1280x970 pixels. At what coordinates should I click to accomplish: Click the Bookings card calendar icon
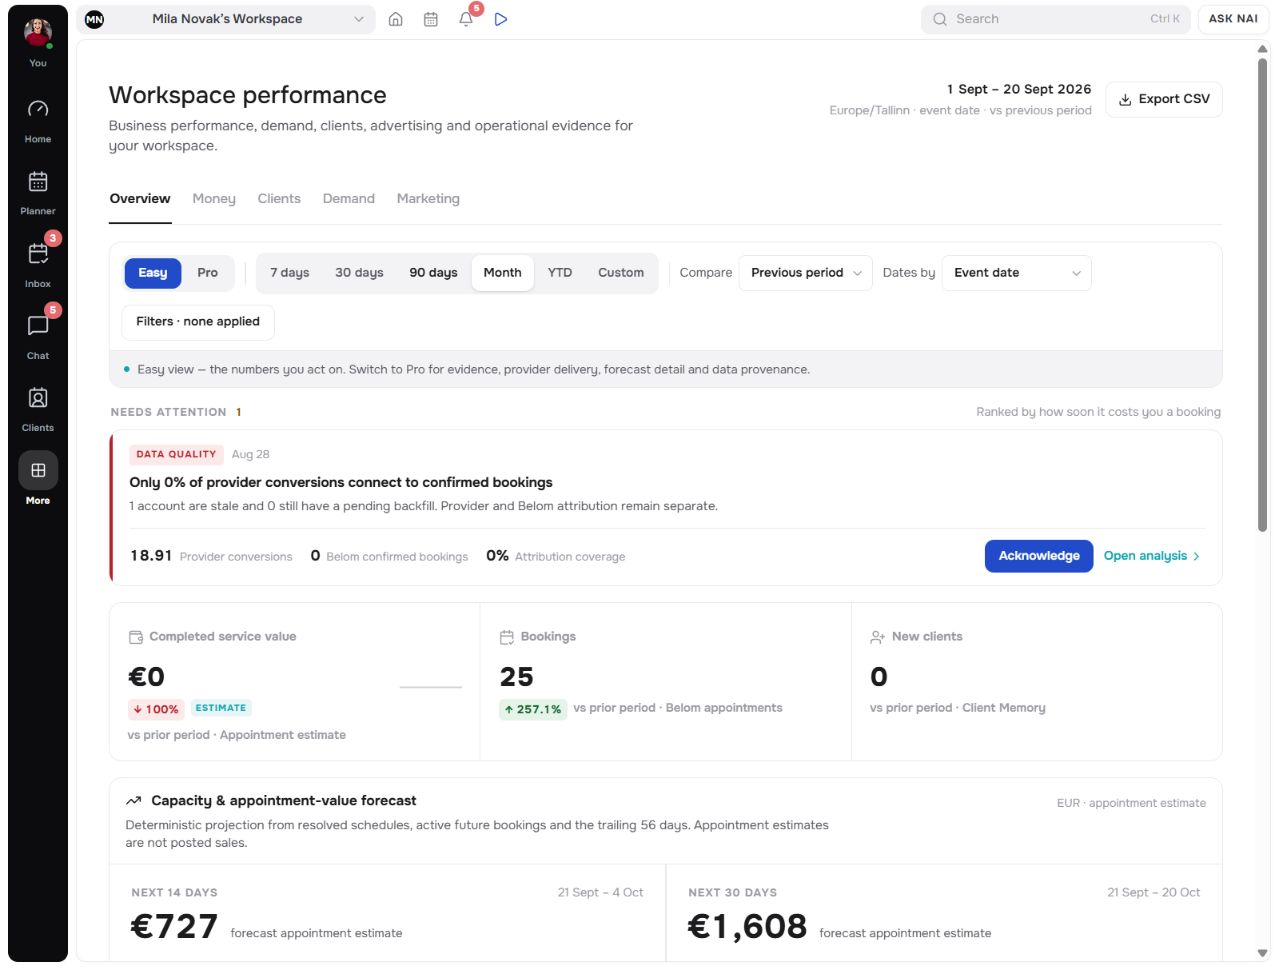point(507,637)
